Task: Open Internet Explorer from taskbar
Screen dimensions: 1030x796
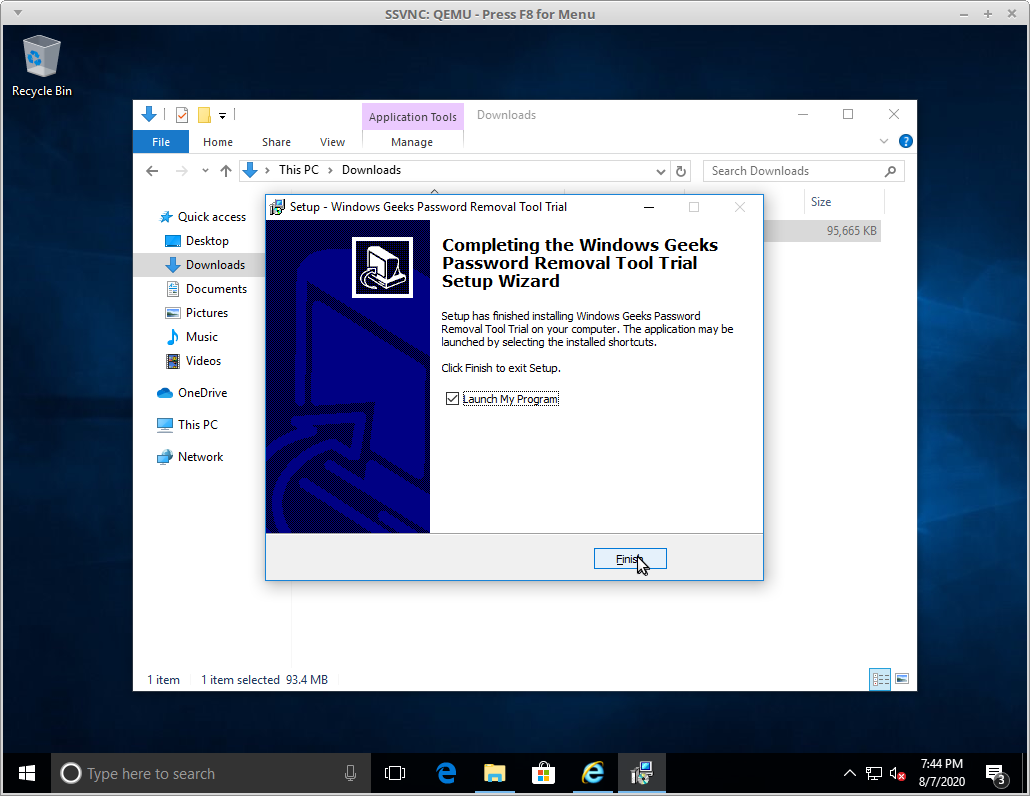Action: tap(593, 774)
